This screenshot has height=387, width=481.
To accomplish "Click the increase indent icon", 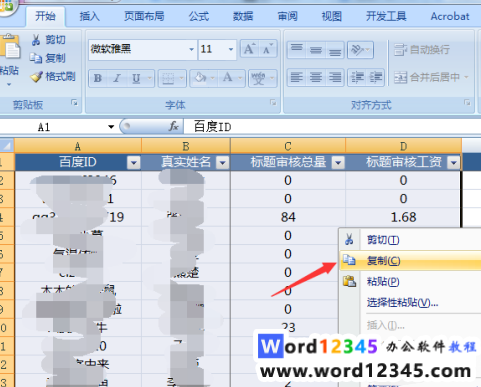I will (376, 78).
